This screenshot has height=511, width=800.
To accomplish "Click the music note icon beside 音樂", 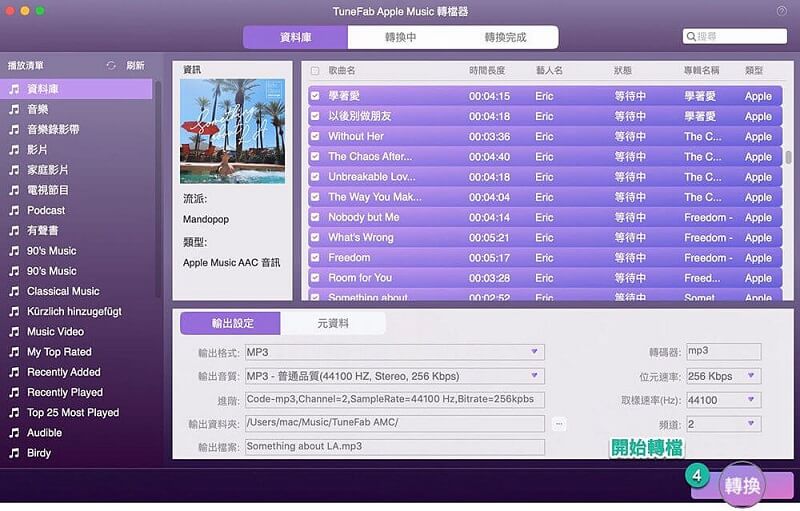I will [x=14, y=109].
